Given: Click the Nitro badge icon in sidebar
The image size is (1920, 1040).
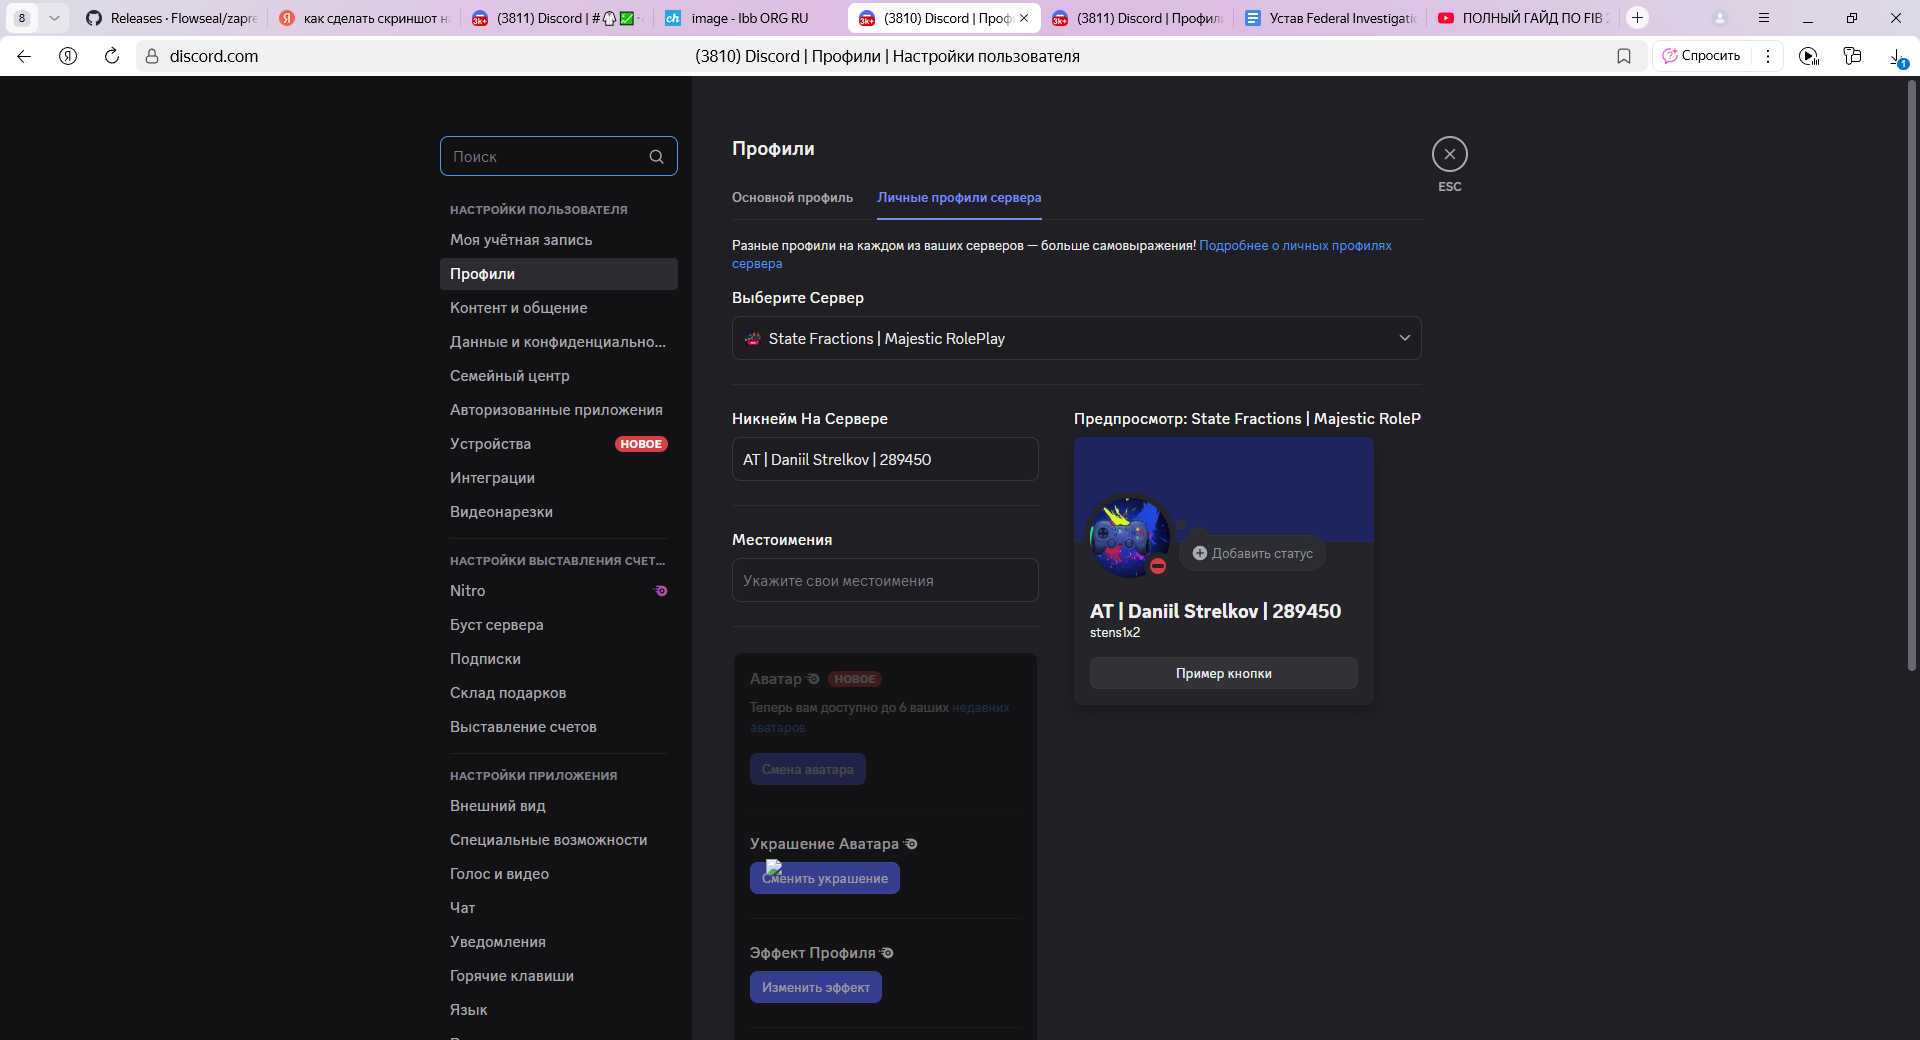Looking at the screenshot, I should (x=660, y=591).
